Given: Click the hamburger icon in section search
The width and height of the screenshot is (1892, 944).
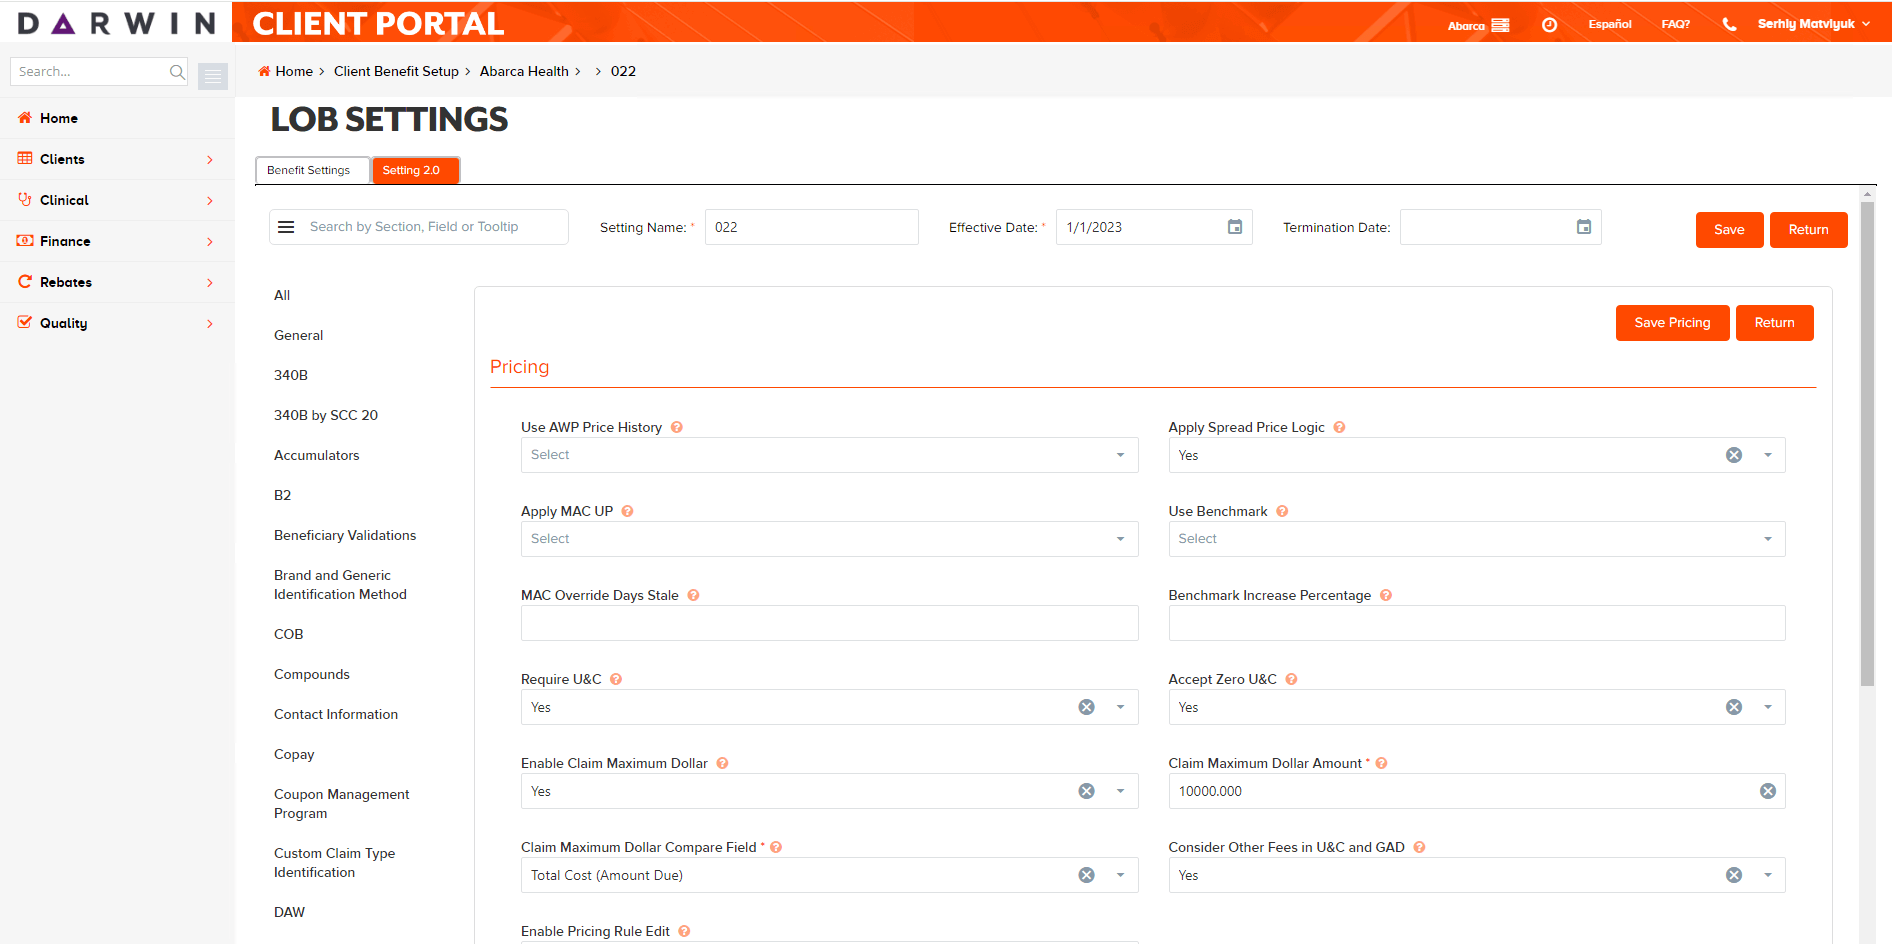Looking at the screenshot, I should pos(286,227).
